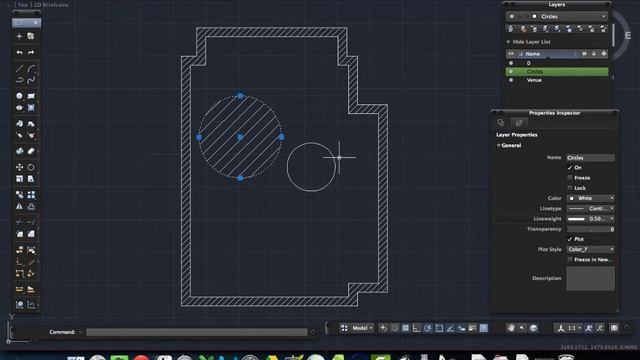This screenshot has width=640, height=360.
Task: Select the Move tool
Action: pyautogui.click(x=19, y=167)
